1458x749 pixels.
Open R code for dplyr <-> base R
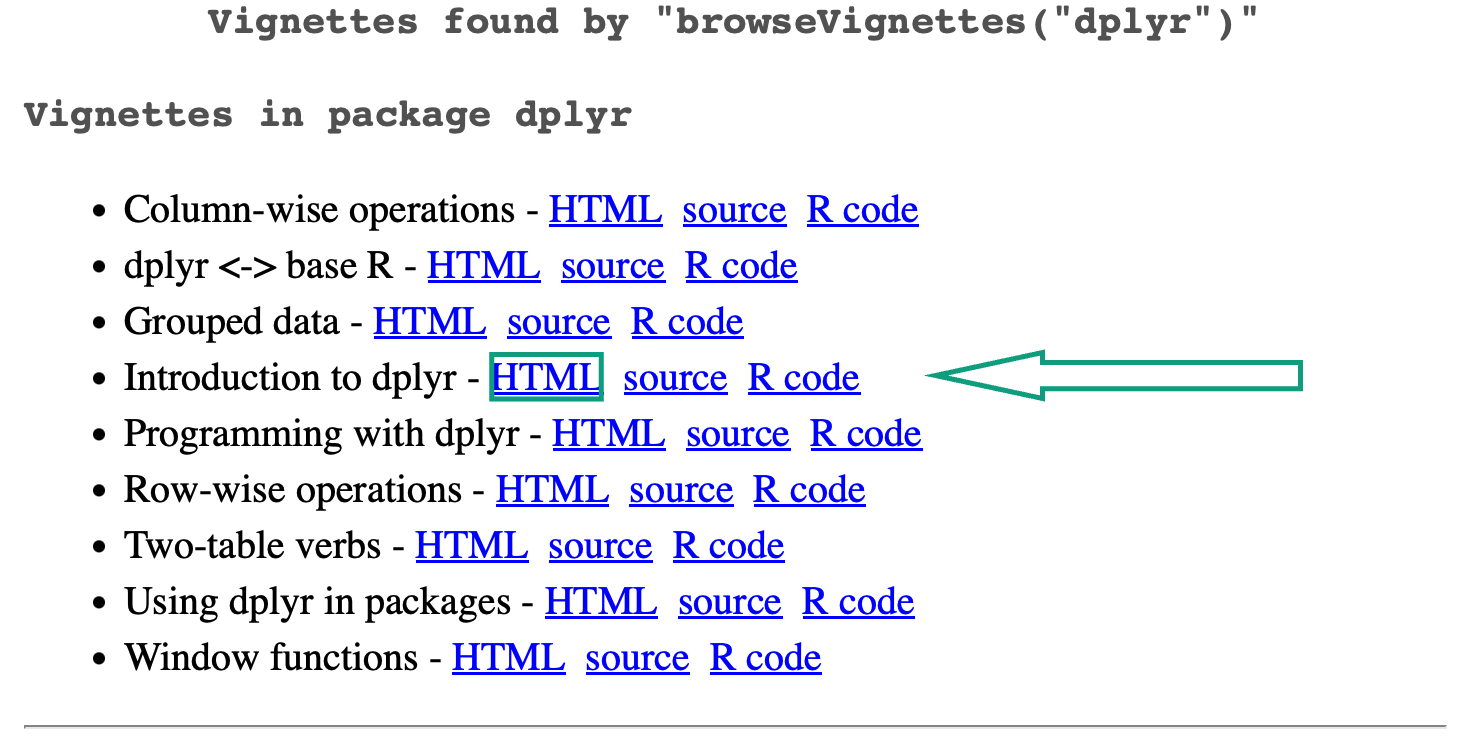(x=741, y=266)
